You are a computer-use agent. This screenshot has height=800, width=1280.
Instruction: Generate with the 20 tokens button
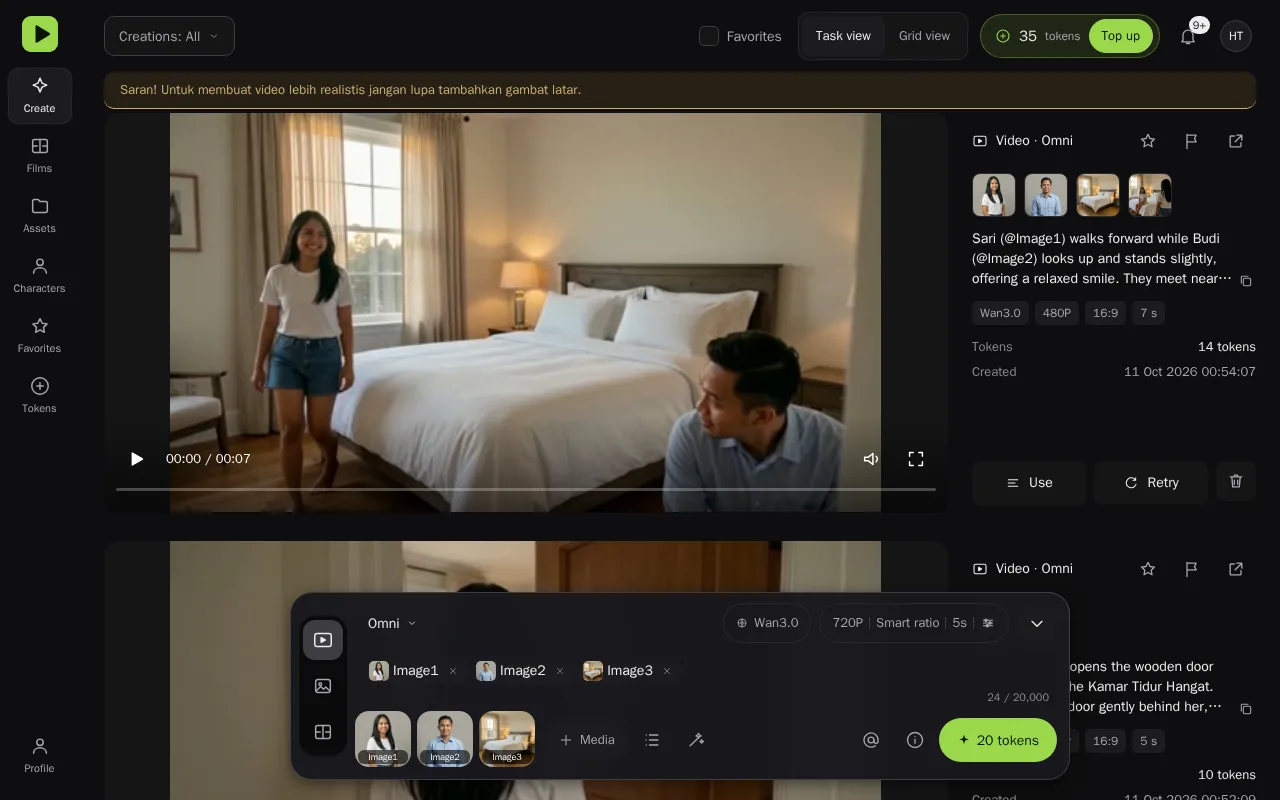point(998,740)
